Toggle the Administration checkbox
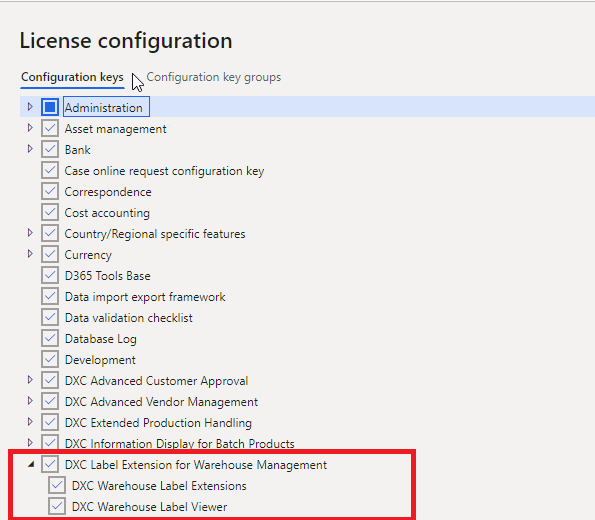 pyautogui.click(x=50, y=107)
